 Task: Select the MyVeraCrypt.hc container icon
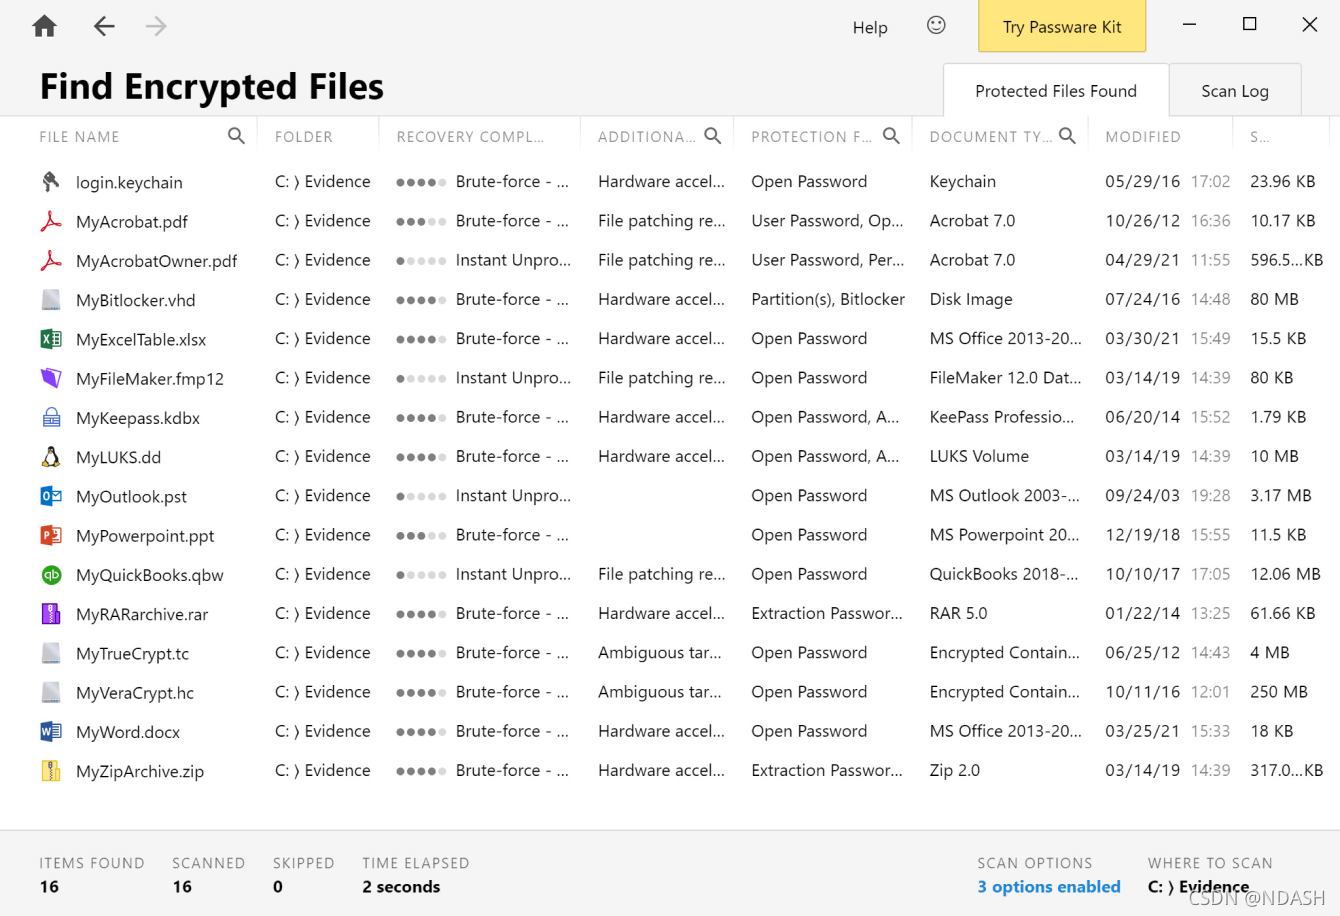[50, 692]
